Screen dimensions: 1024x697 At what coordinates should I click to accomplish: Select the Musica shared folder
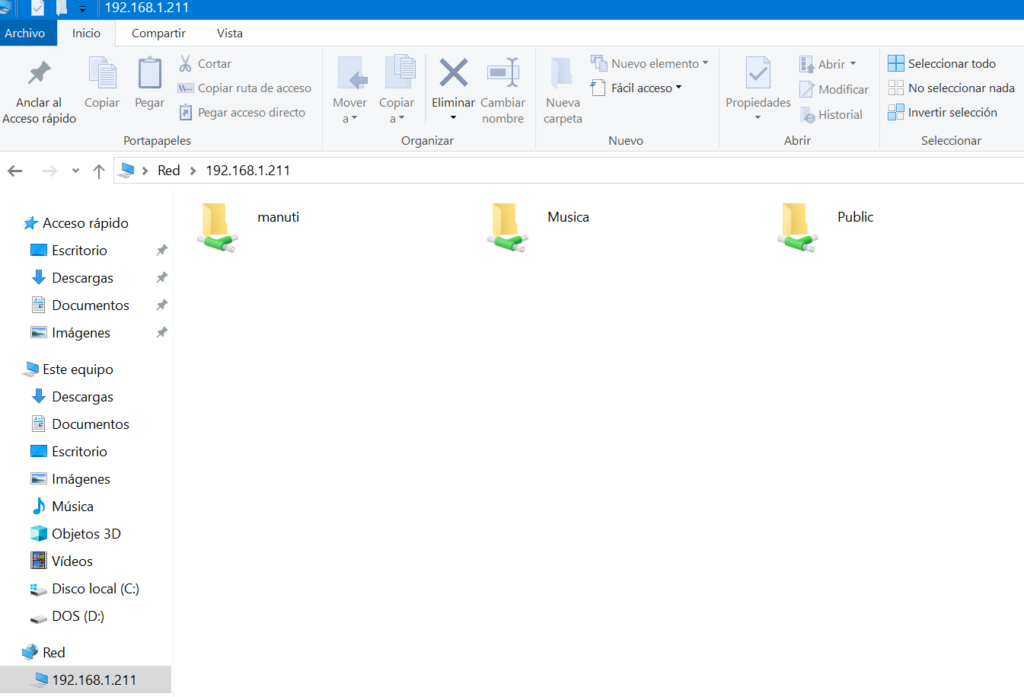[x=538, y=226]
